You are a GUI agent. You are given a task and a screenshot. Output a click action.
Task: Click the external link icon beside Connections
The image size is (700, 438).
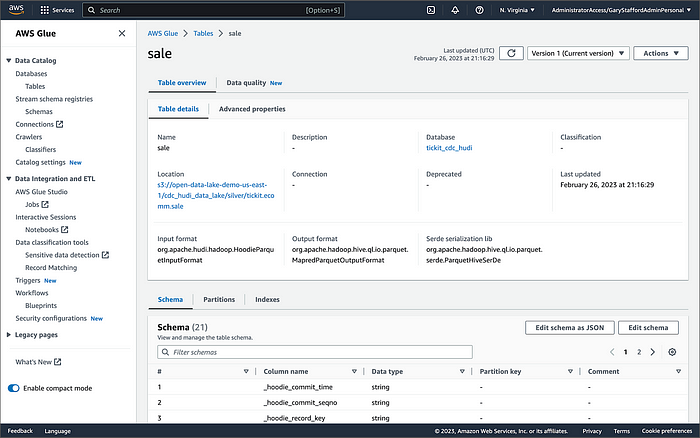click(x=59, y=124)
